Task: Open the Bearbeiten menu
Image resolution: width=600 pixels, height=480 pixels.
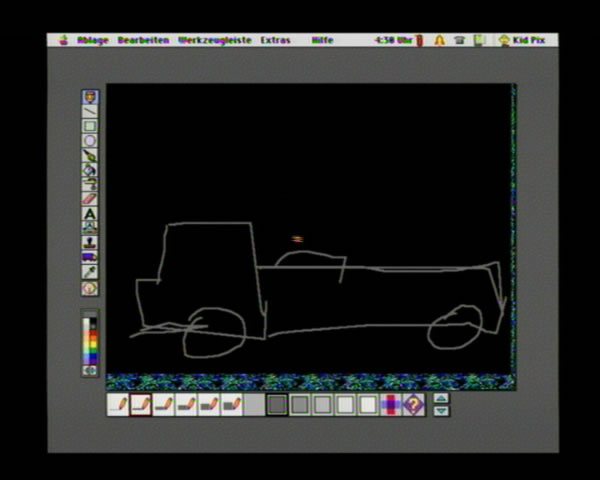Action: pyautogui.click(x=143, y=41)
